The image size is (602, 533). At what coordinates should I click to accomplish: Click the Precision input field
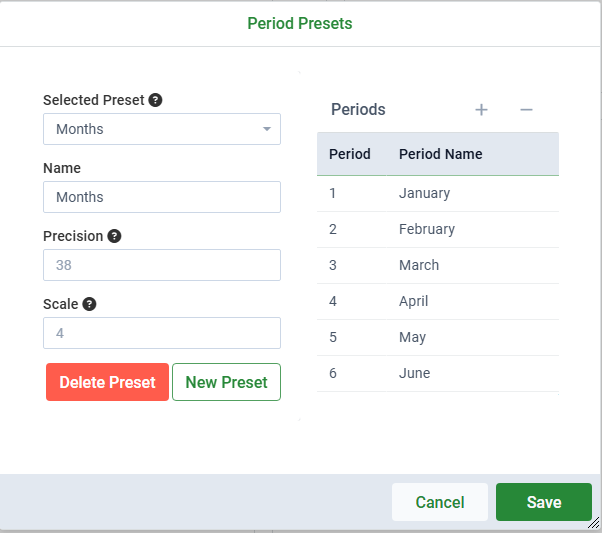coord(162,265)
